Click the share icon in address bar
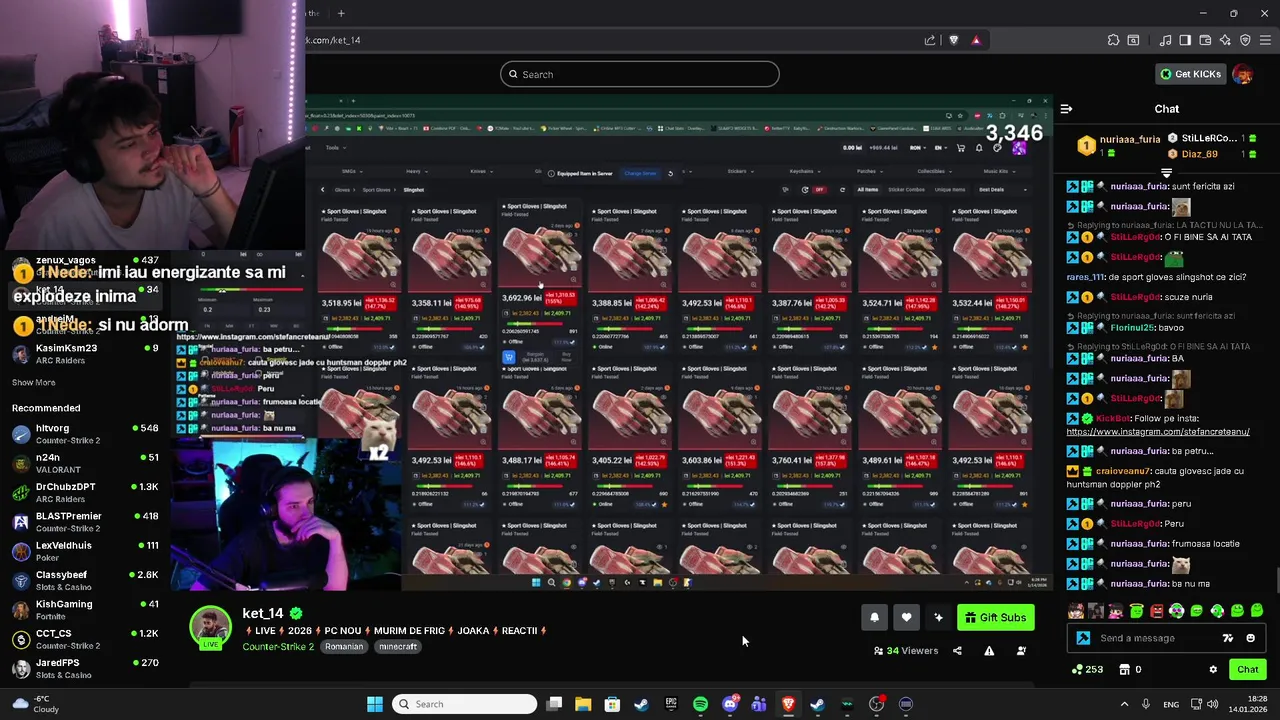 [930, 40]
